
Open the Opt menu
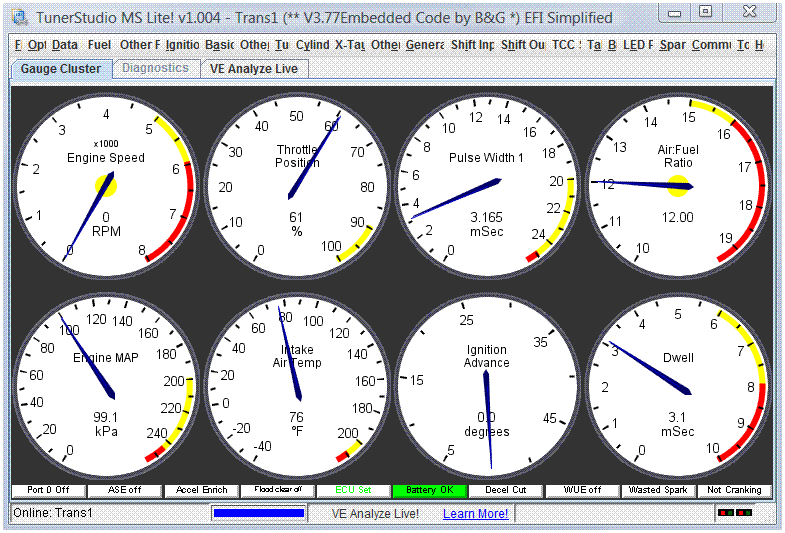coord(37,45)
